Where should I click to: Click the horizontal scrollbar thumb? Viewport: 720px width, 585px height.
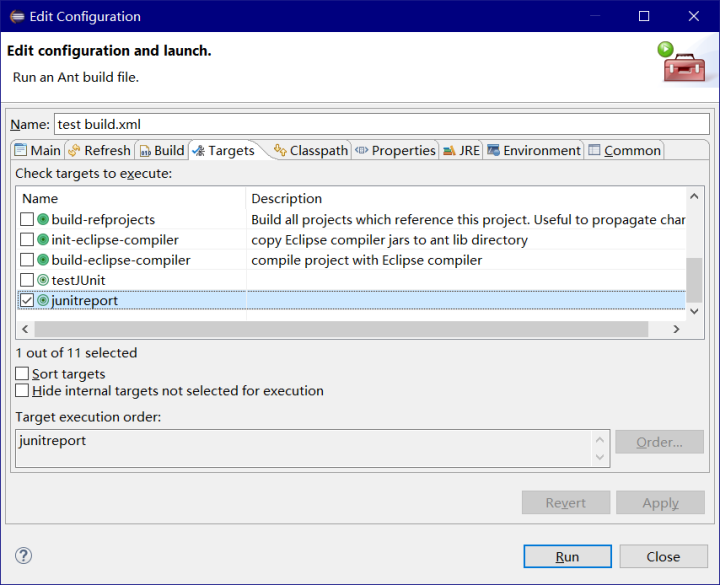point(341,329)
